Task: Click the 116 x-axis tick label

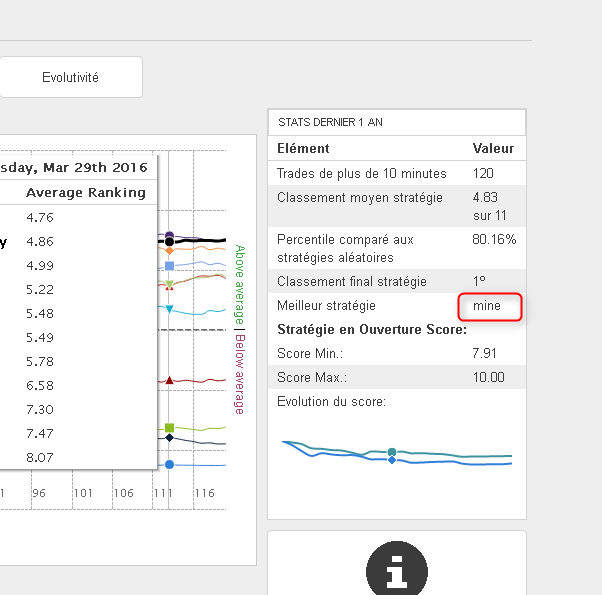Action: (x=205, y=493)
